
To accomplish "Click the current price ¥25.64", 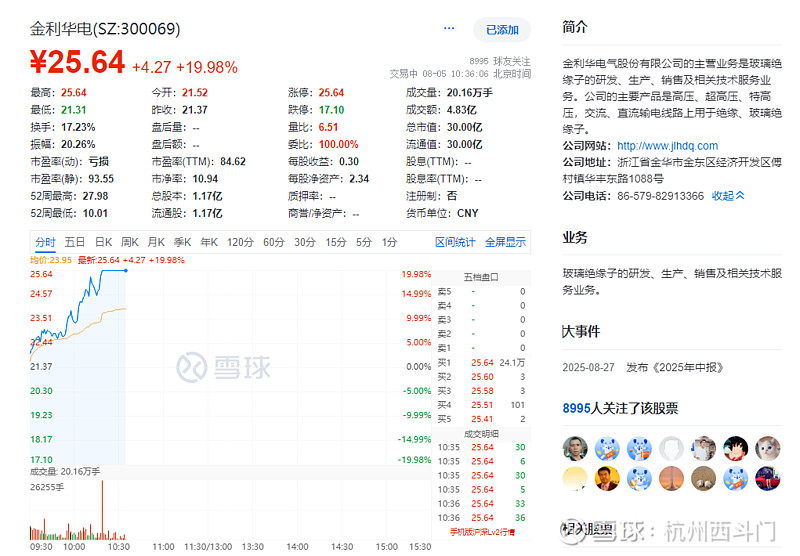I will point(78,62).
